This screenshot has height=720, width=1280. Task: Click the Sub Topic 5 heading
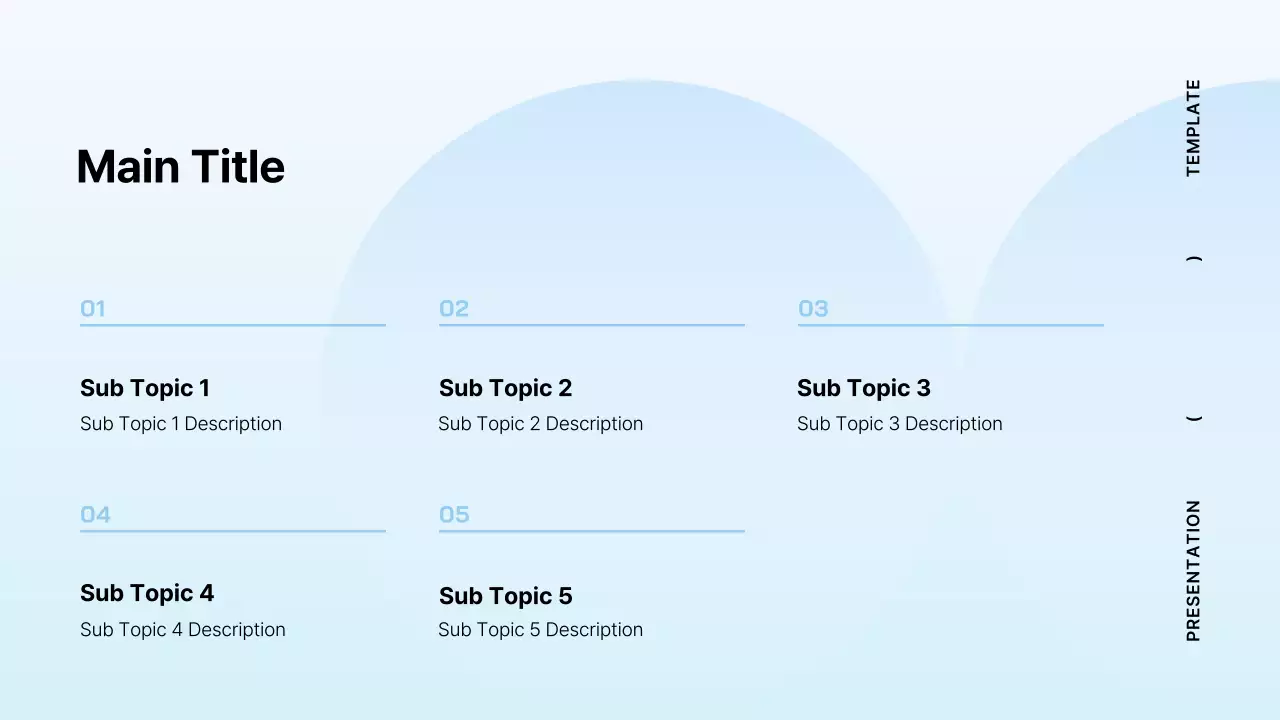[505, 596]
